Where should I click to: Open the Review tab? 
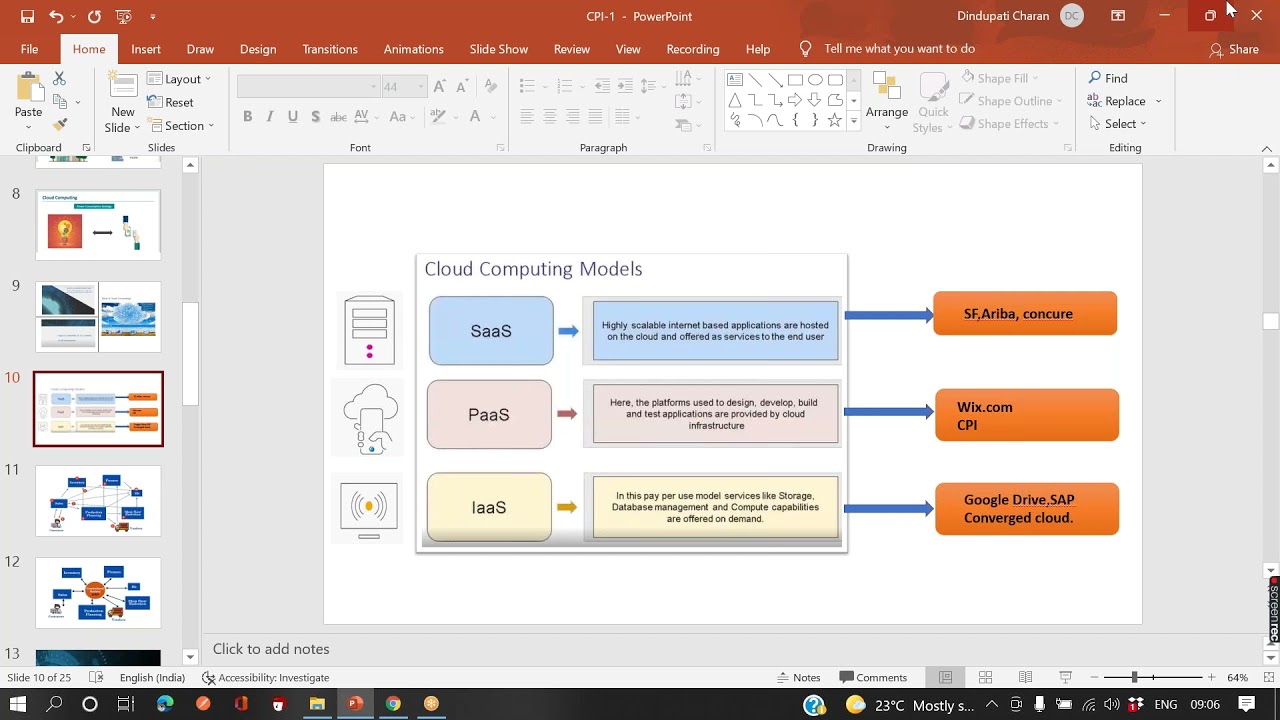[572, 49]
